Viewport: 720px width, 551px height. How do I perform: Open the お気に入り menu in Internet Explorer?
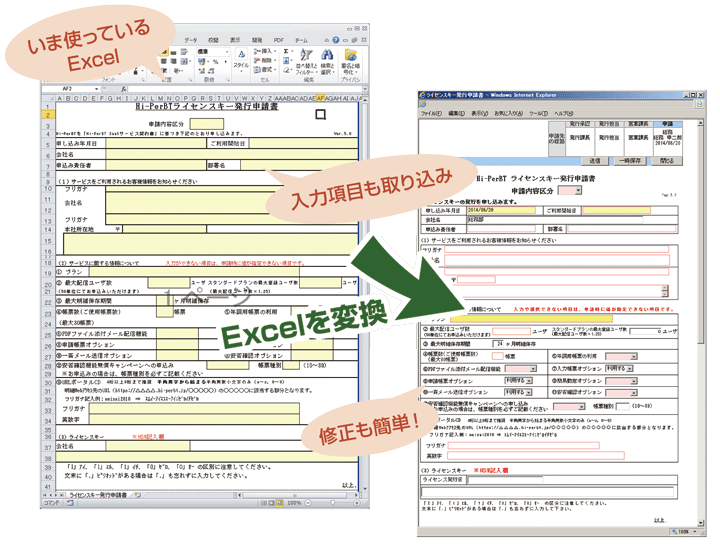click(x=508, y=113)
